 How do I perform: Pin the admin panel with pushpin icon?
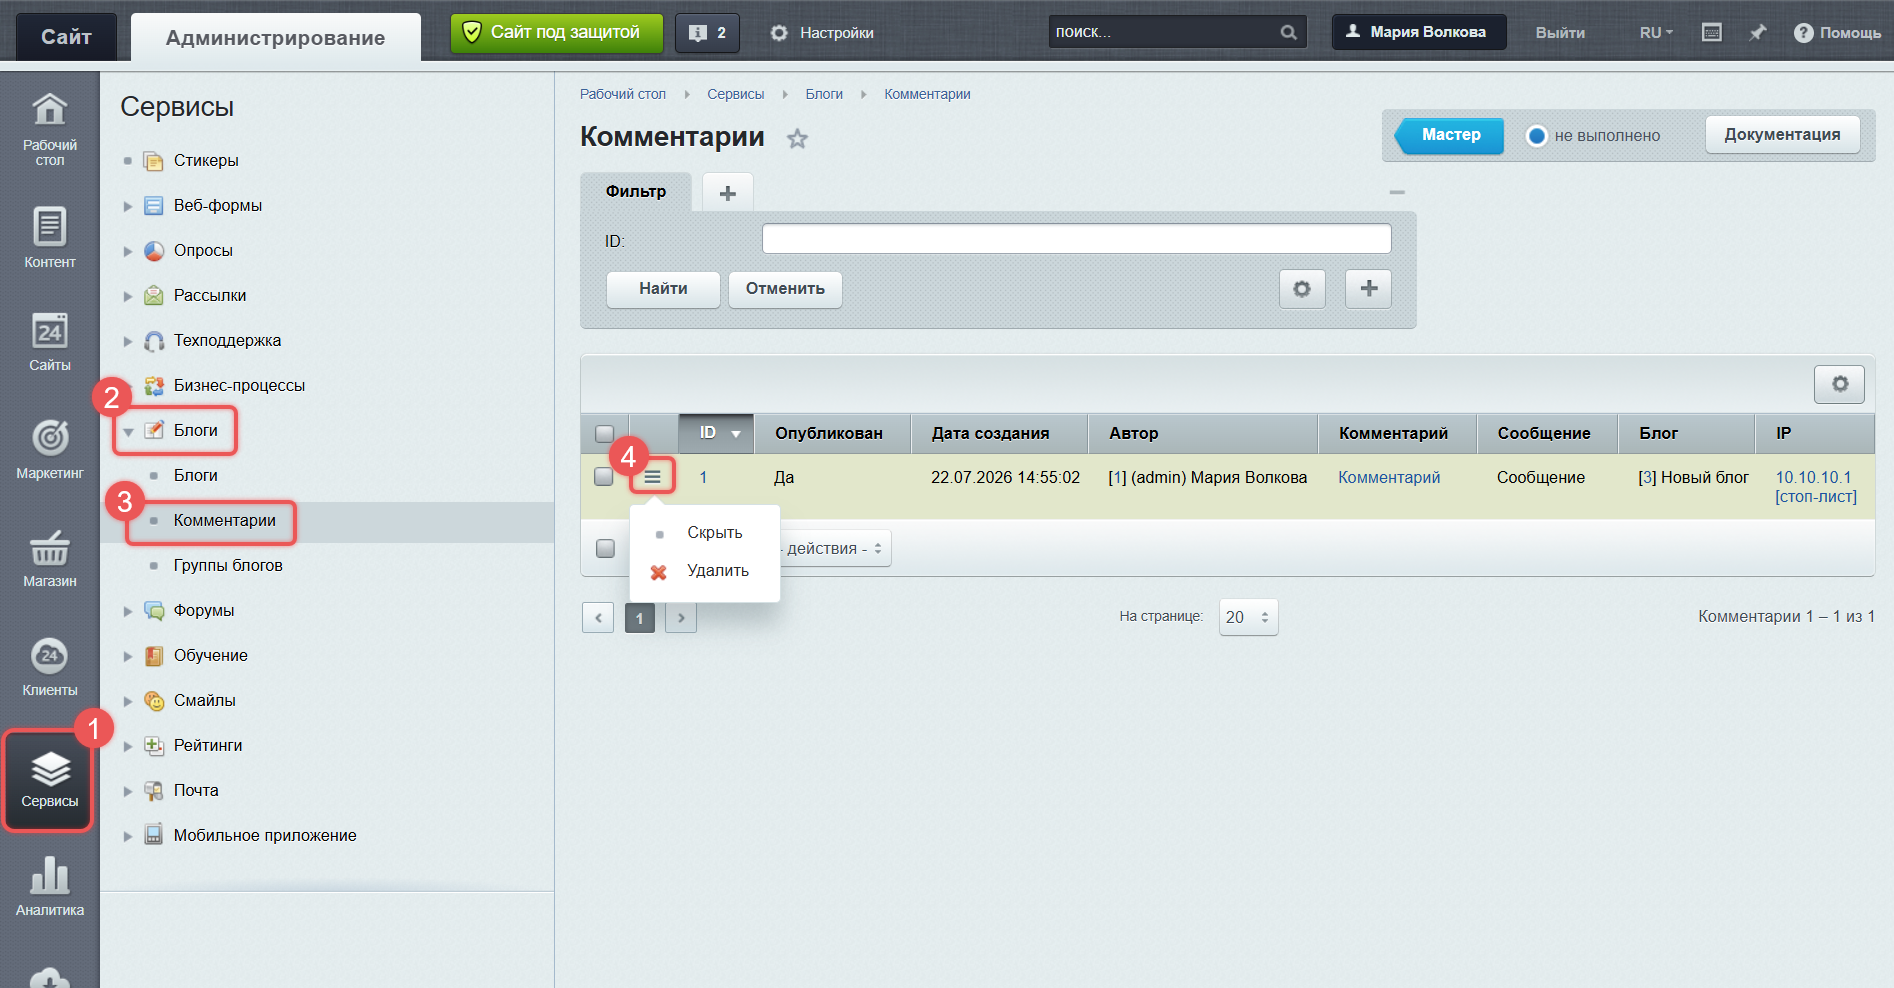(x=1757, y=33)
